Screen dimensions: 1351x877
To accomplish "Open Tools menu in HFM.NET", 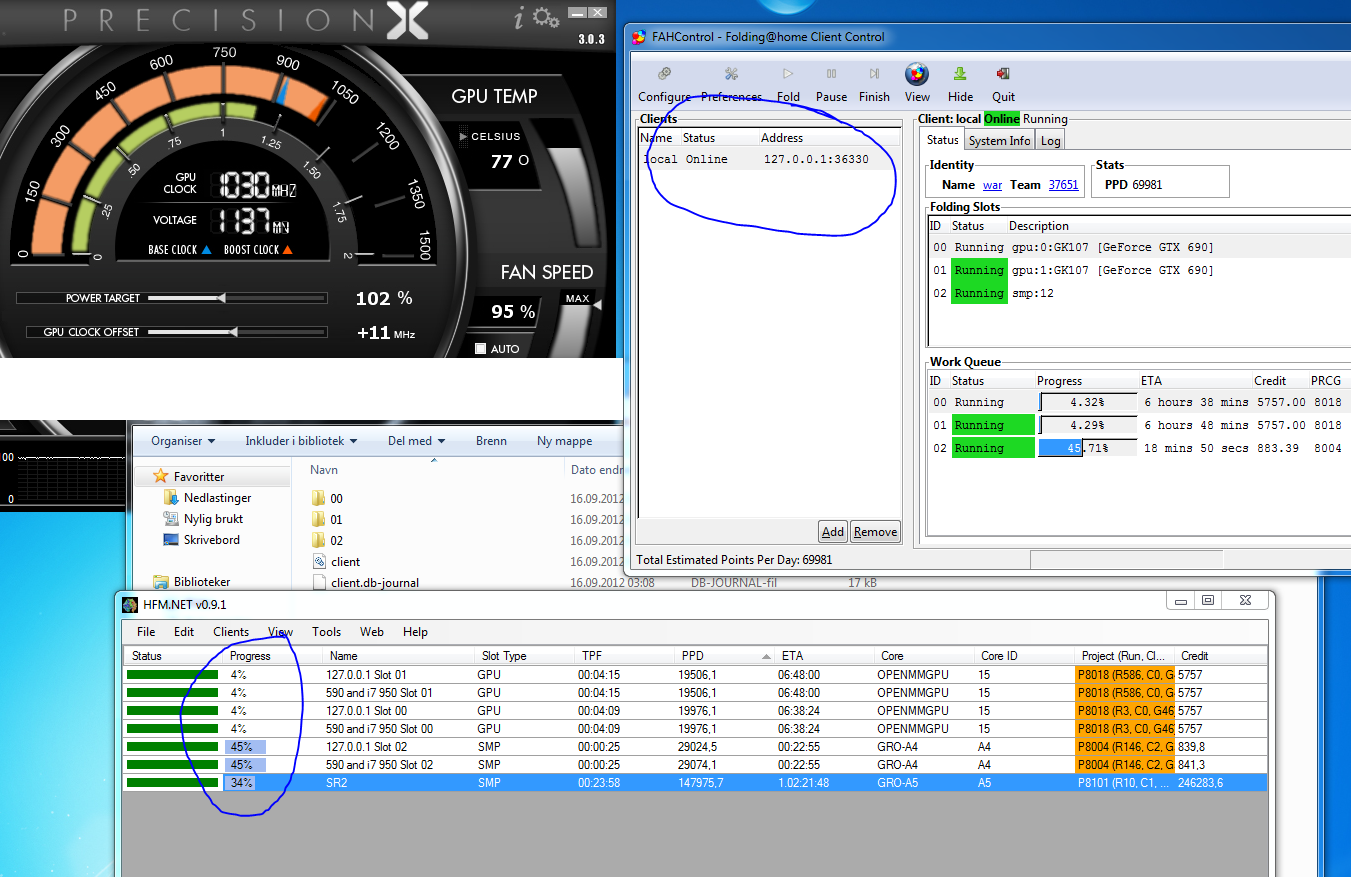I will click(326, 632).
